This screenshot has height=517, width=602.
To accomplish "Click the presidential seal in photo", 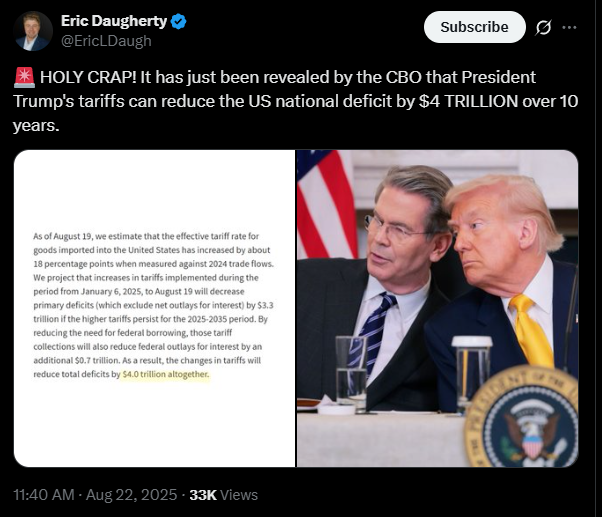I will (523, 420).
